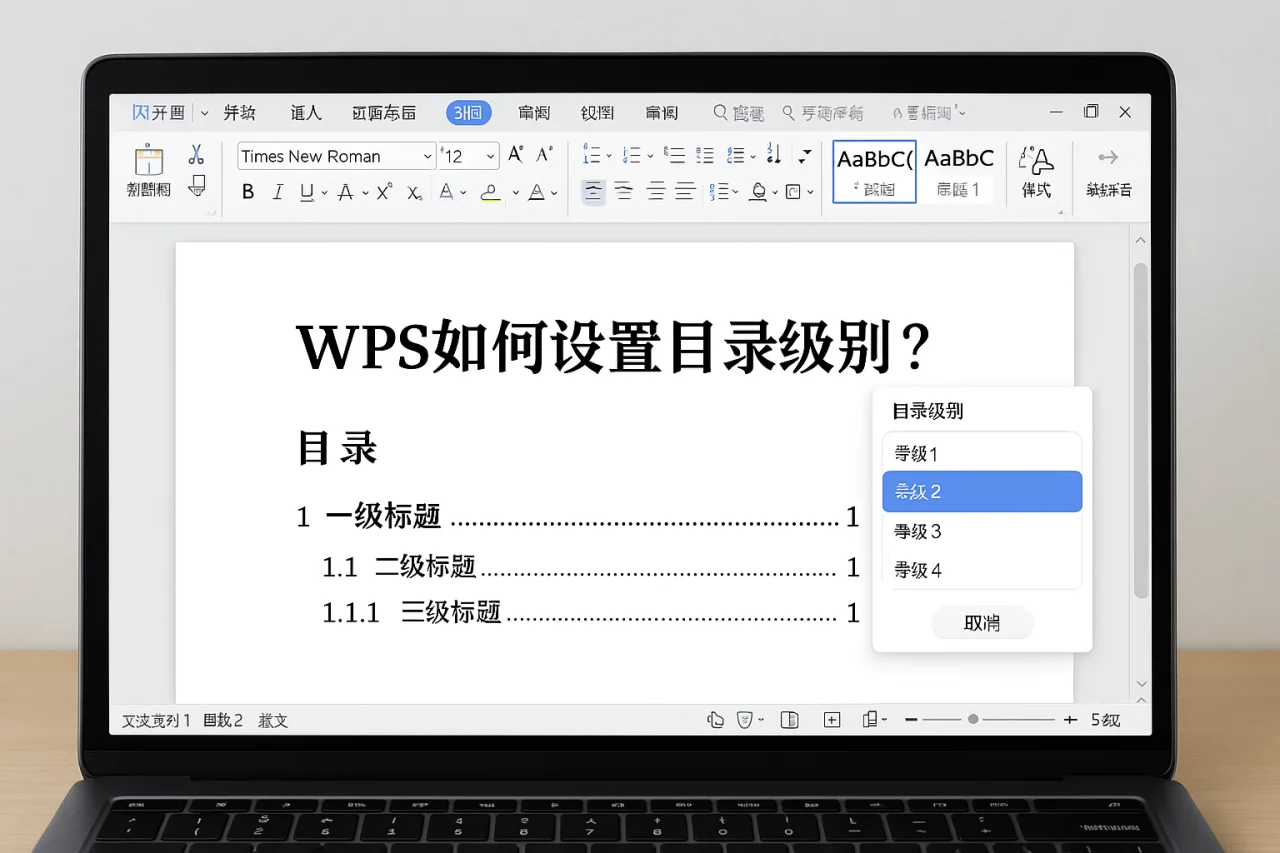Click the page view icon in status bar

point(789,719)
